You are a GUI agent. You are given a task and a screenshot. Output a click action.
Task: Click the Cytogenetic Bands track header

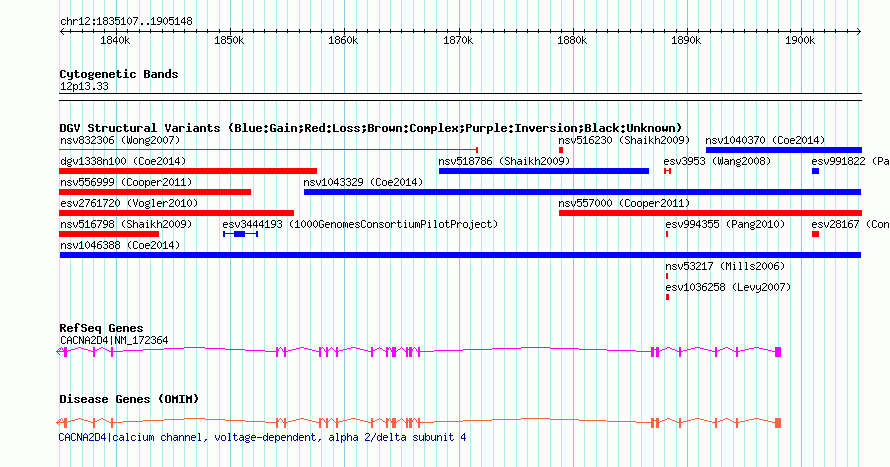[119, 74]
